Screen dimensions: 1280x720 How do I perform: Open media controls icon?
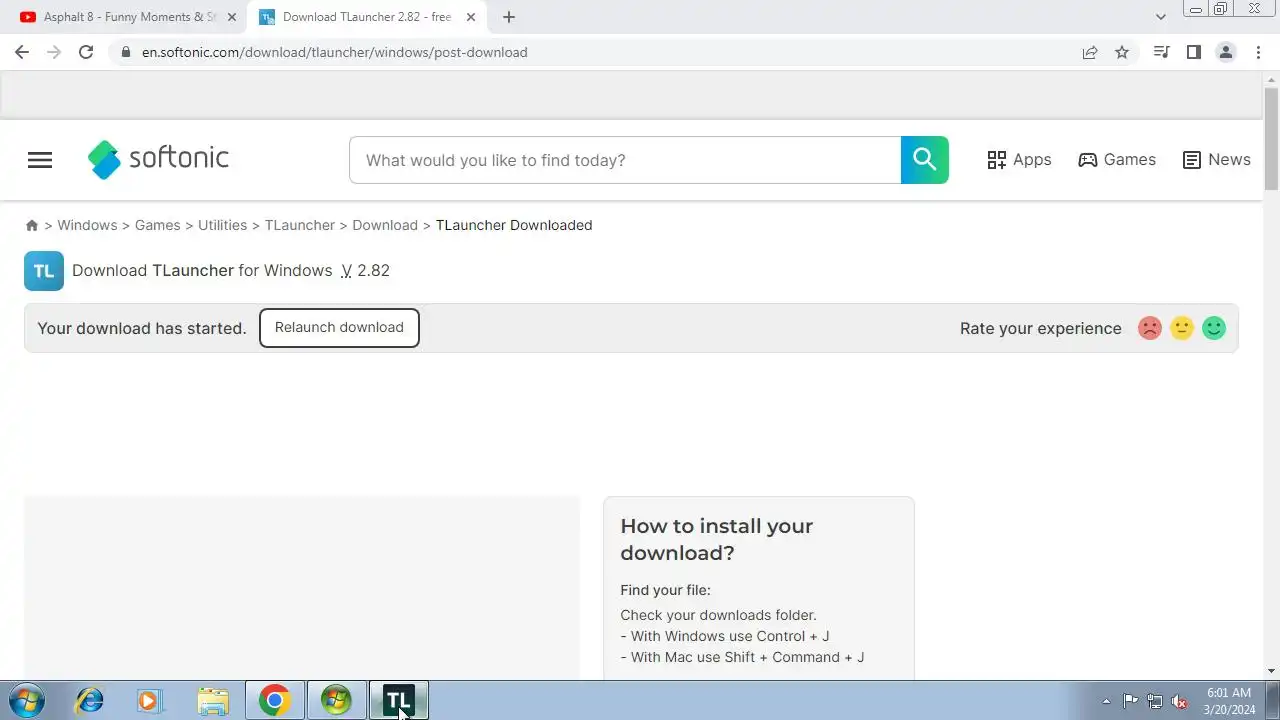[1161, 52]
